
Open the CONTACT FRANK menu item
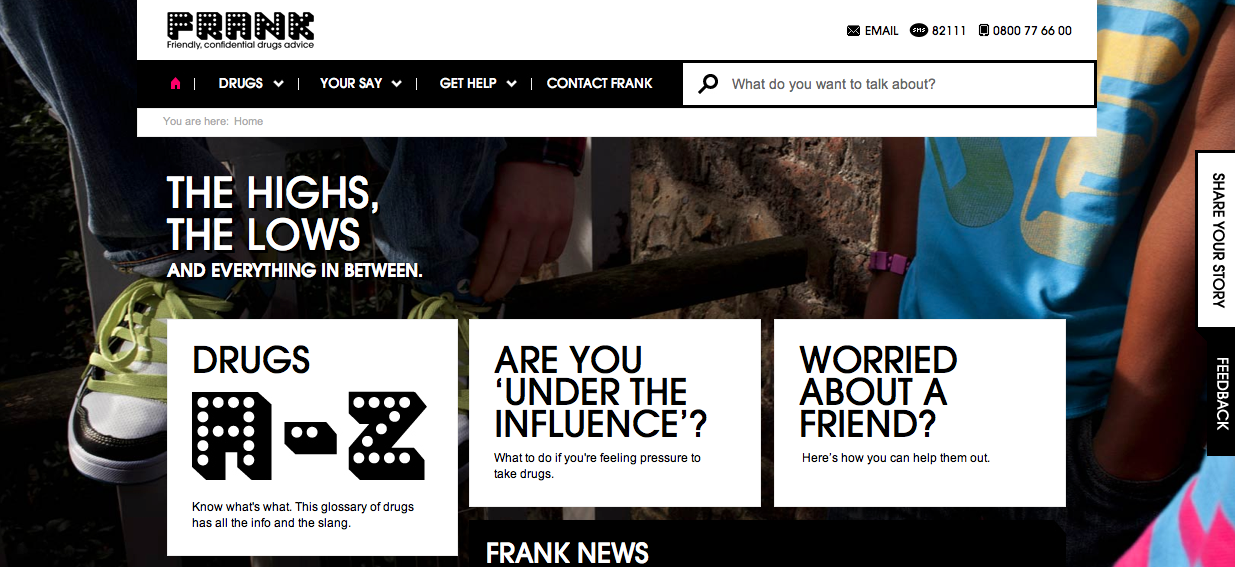pos(599,84)
